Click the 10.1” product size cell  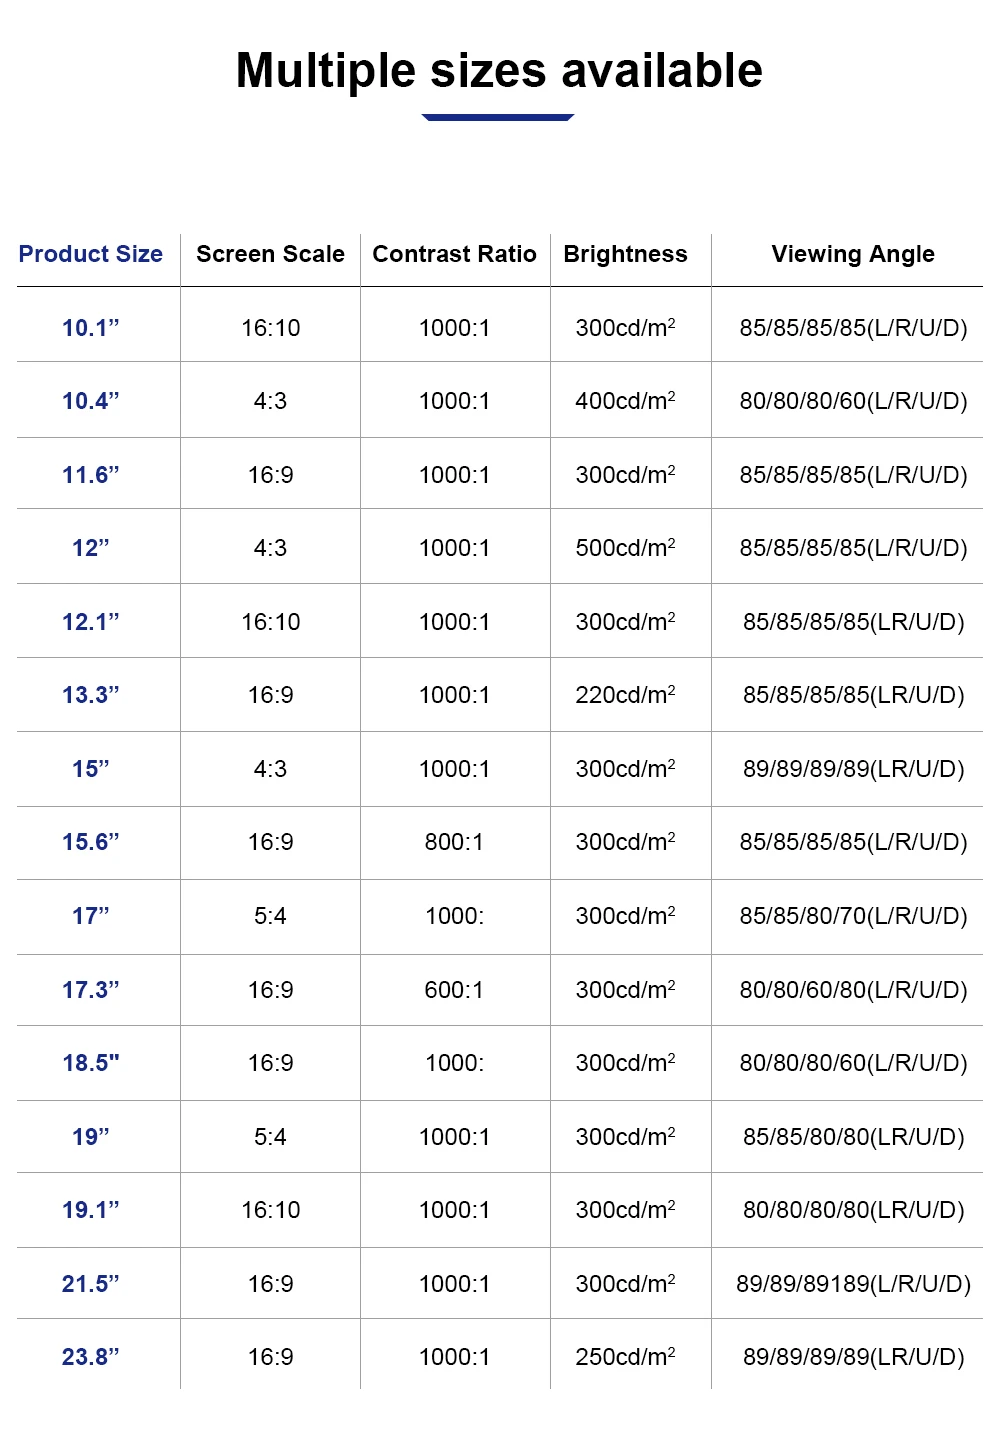point(91,328)
